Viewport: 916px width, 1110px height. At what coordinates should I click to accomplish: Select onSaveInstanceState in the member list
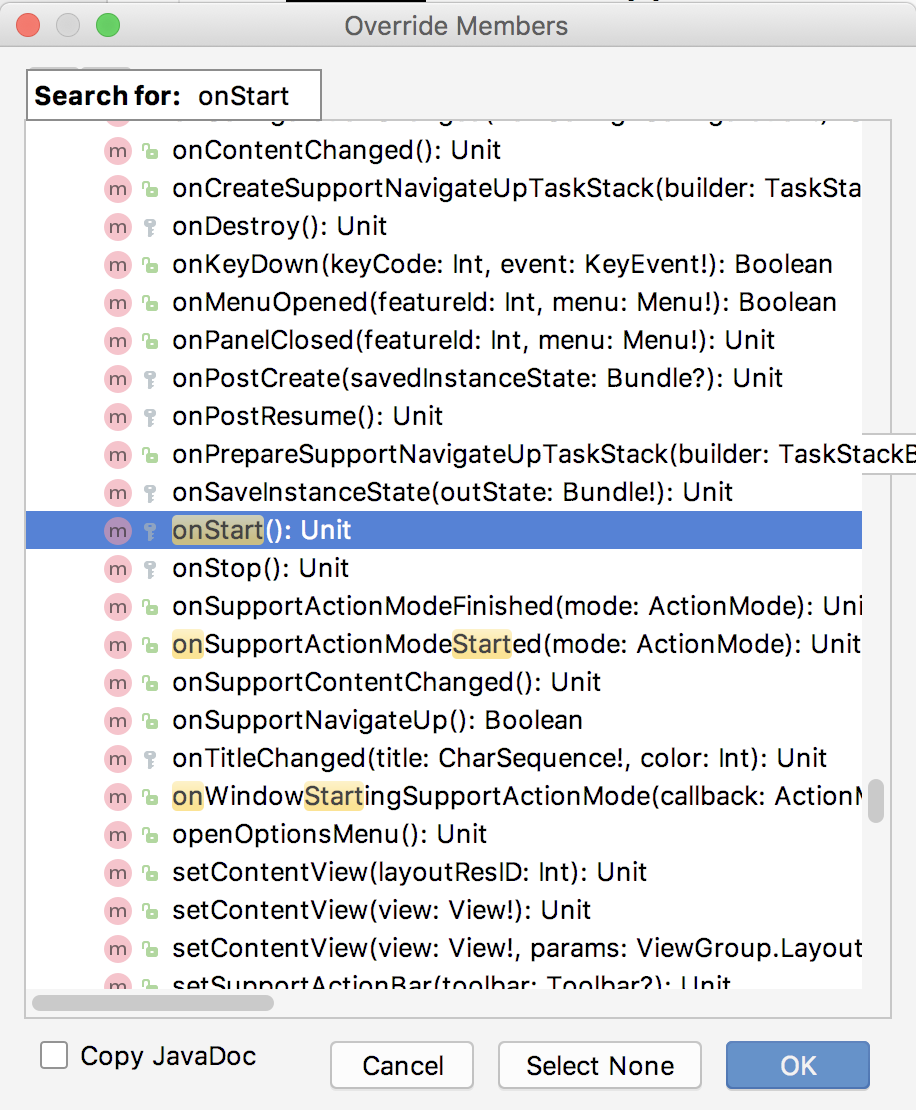(452, 493)
